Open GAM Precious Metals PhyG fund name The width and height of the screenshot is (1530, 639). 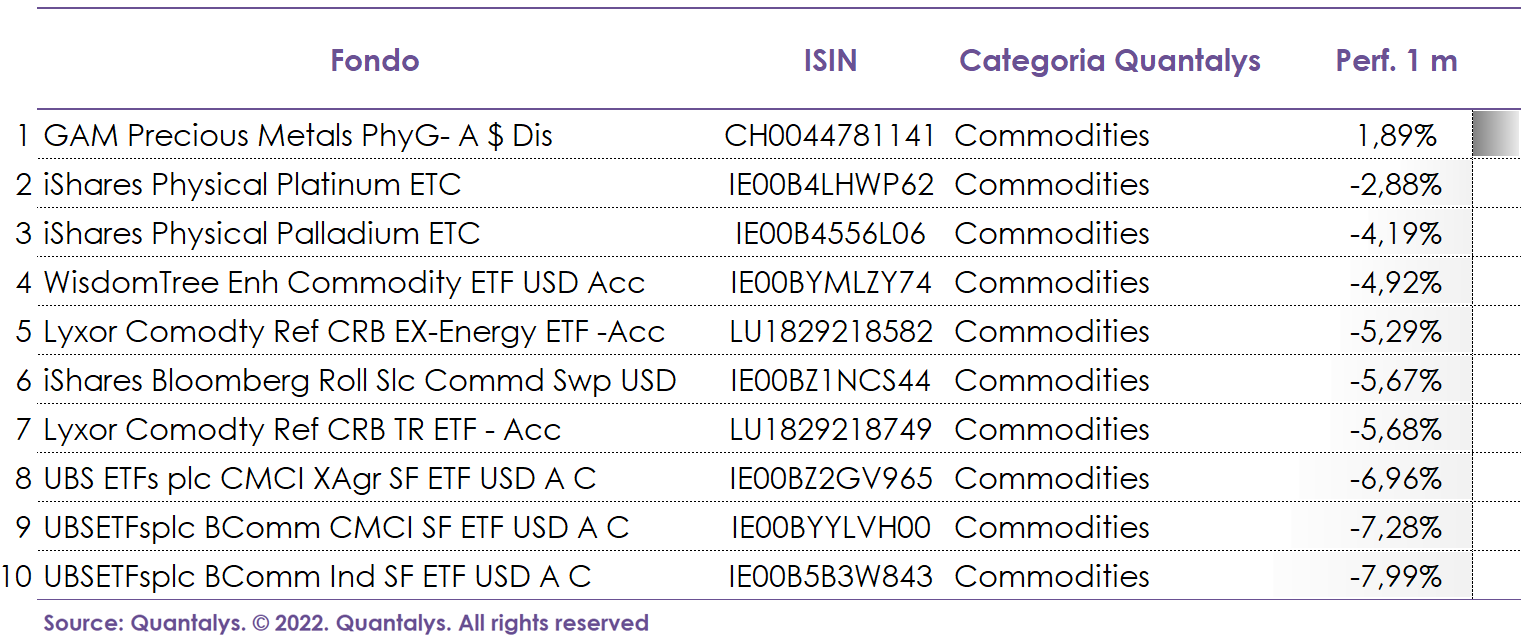click(298, 136)
